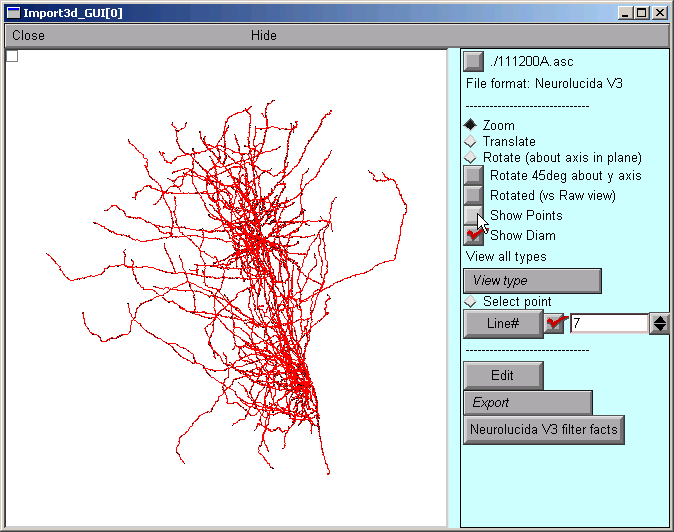Open Neurolucida V3 filter facts
The image size is (674, 532).
[x=544, y=430]
